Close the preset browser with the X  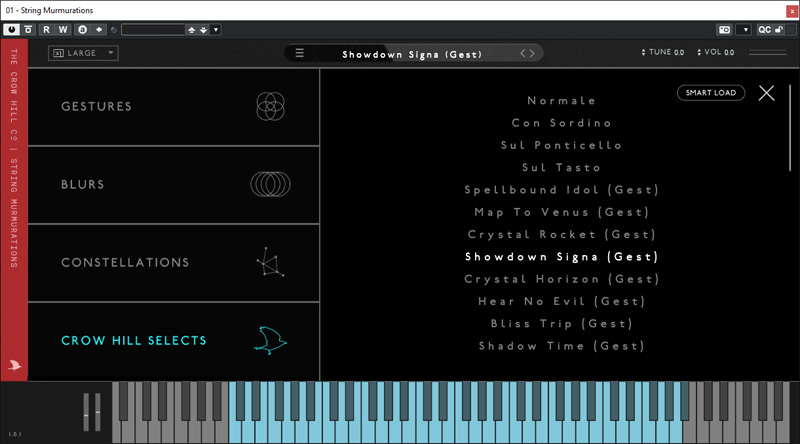pyautogui.click(x=766, y=93)
